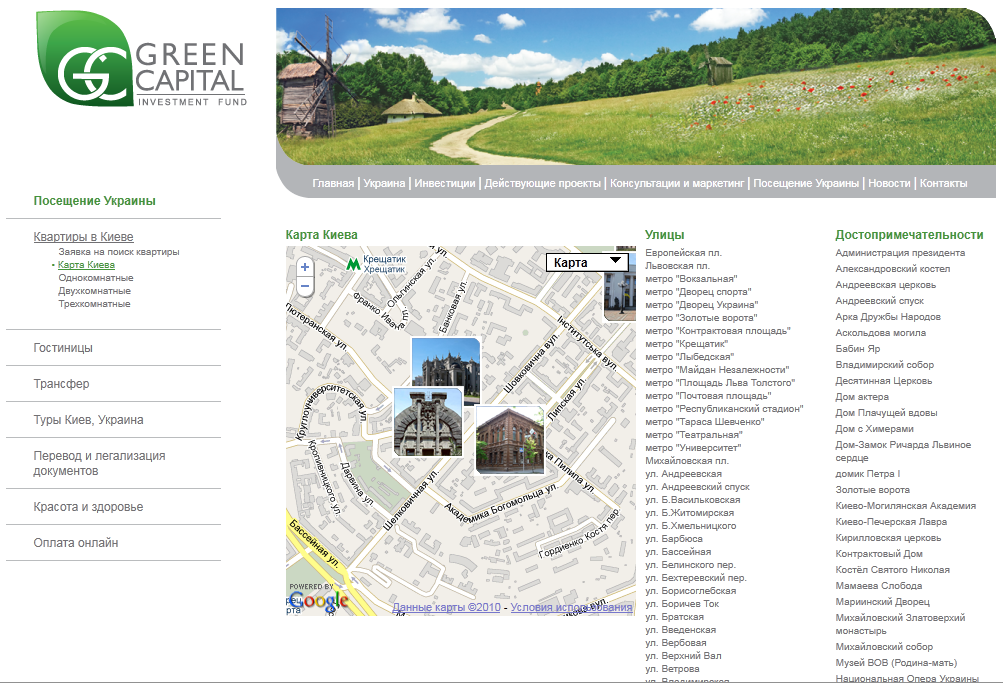This screenshot has width=1003, height=684.
Task: Open the Карта map type dropdown
Action: tap(589, 260)
